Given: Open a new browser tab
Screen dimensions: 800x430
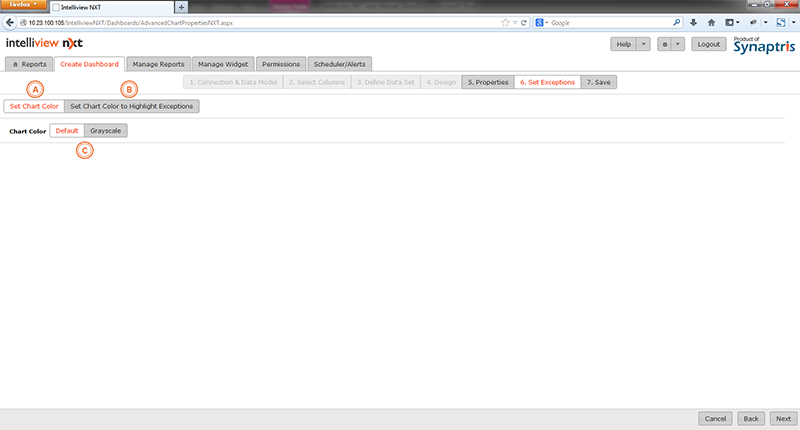Looking at the screenshot, I should point(181,7).
